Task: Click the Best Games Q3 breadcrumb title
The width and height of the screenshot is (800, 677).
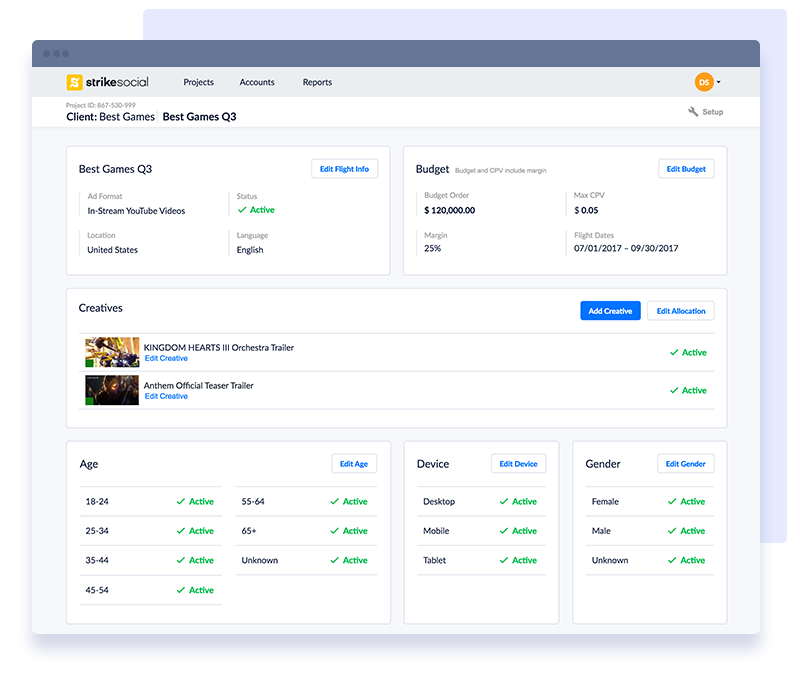Action: (x=199, y=117)
